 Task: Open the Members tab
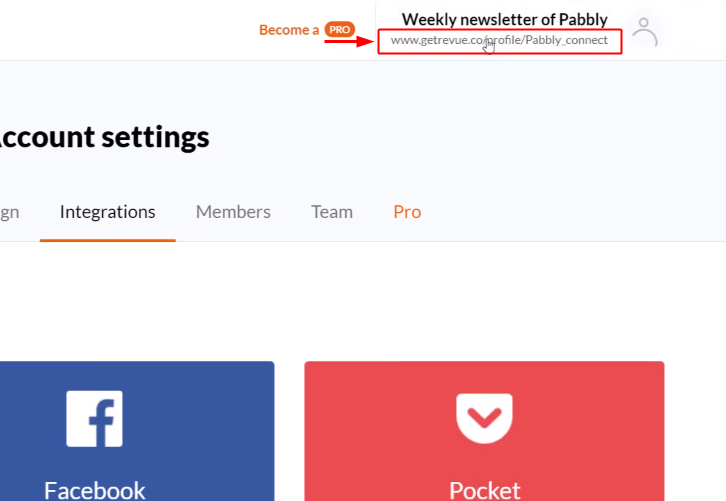(x=233, y=212)
